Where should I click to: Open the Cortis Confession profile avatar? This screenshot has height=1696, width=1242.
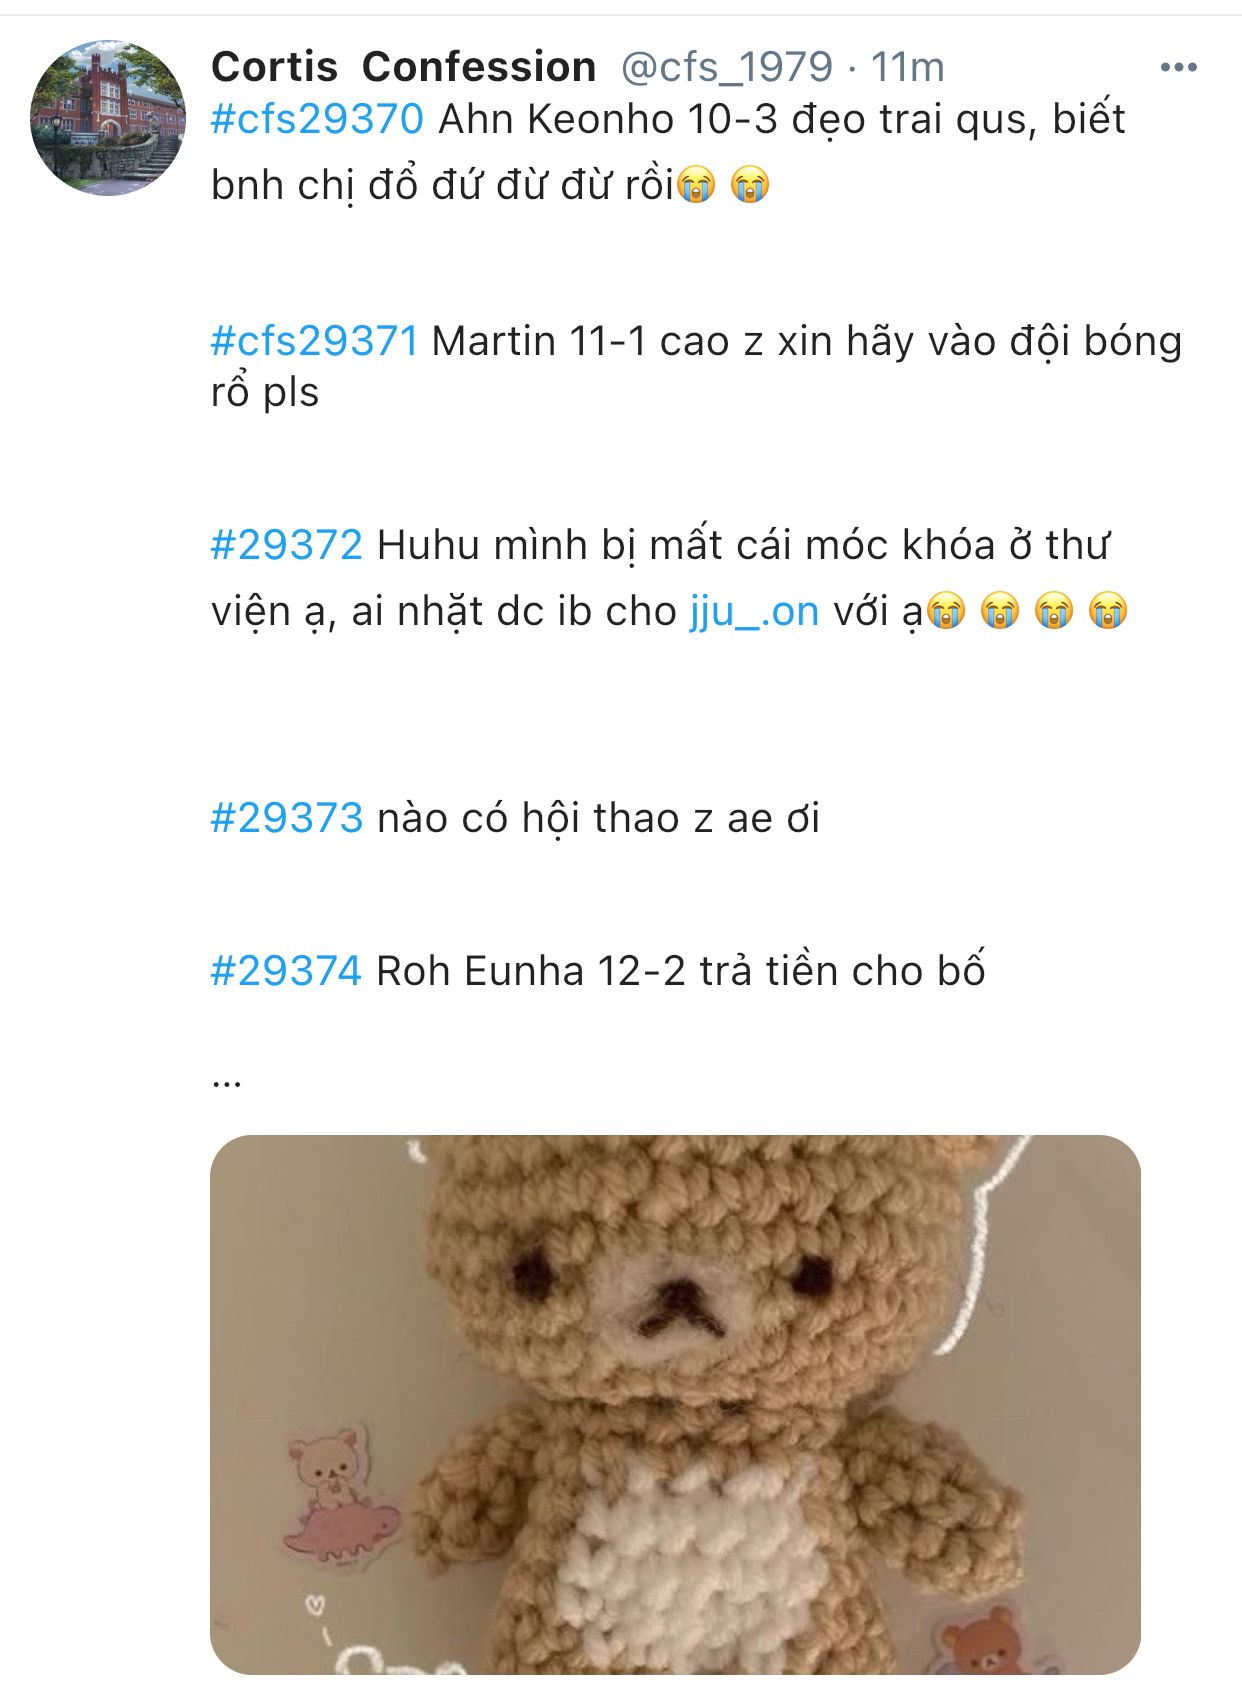(x=108, y=118)
